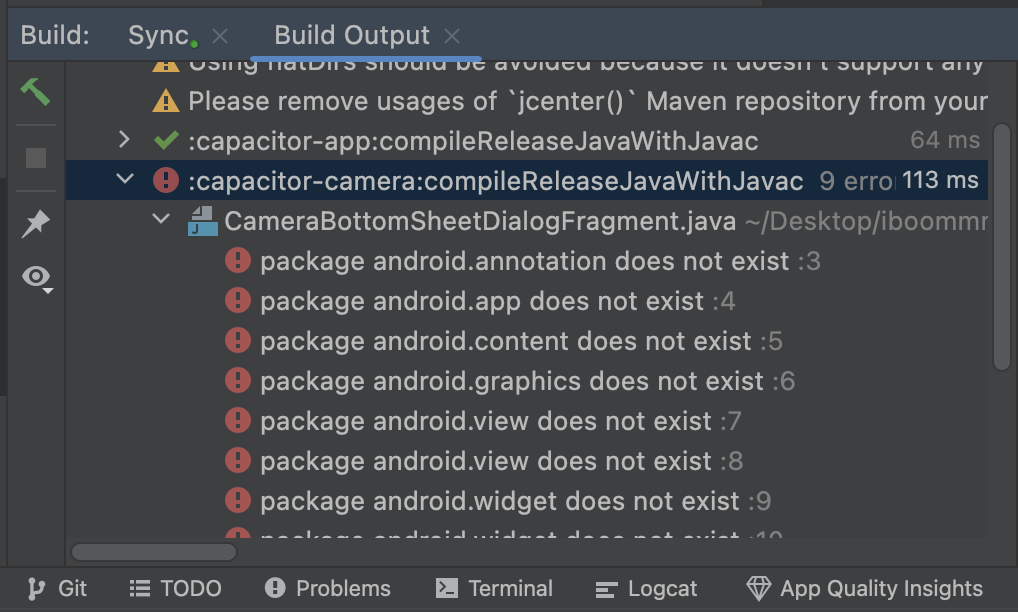The height and width of the screenshot is (612, 1018).
Task: Collapse capacitor-camera compileReleaseJavaWithJavac node
Action: [x=125, y=178]
